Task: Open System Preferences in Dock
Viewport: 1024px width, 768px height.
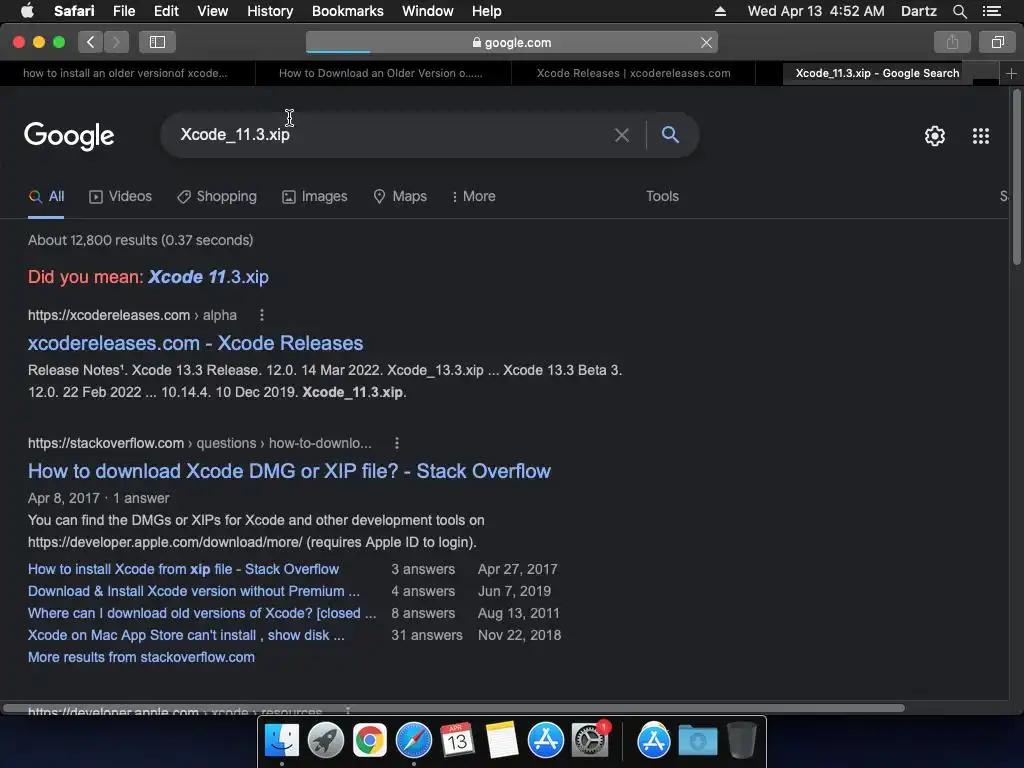Action: coord(590,741)
